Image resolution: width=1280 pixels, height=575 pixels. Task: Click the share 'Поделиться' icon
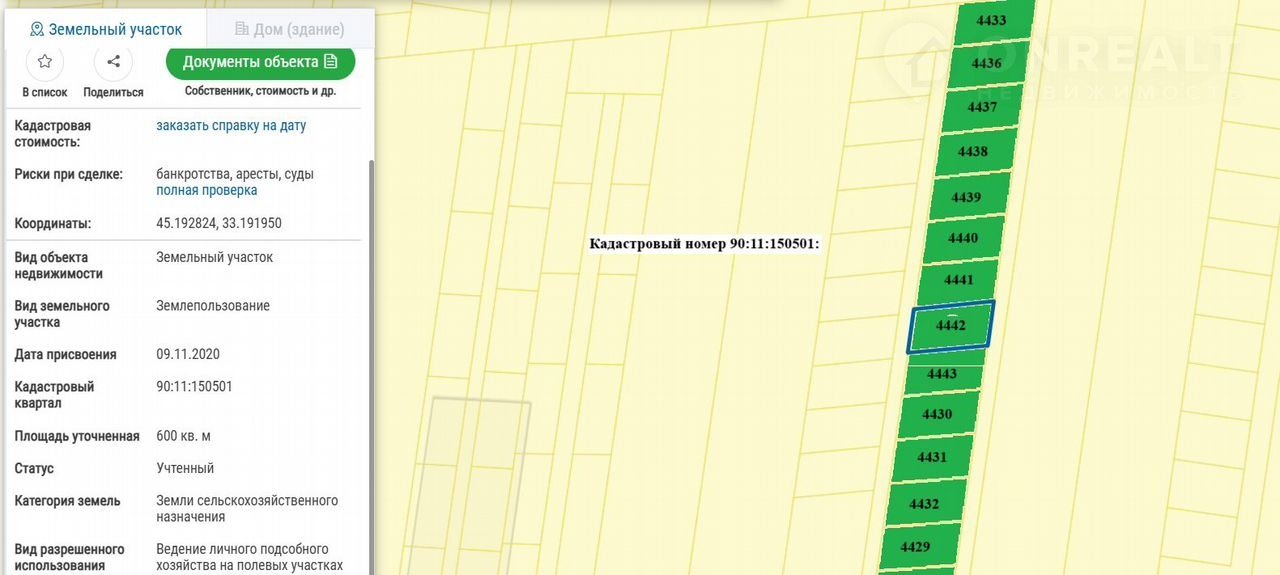[x=113, y=62]
